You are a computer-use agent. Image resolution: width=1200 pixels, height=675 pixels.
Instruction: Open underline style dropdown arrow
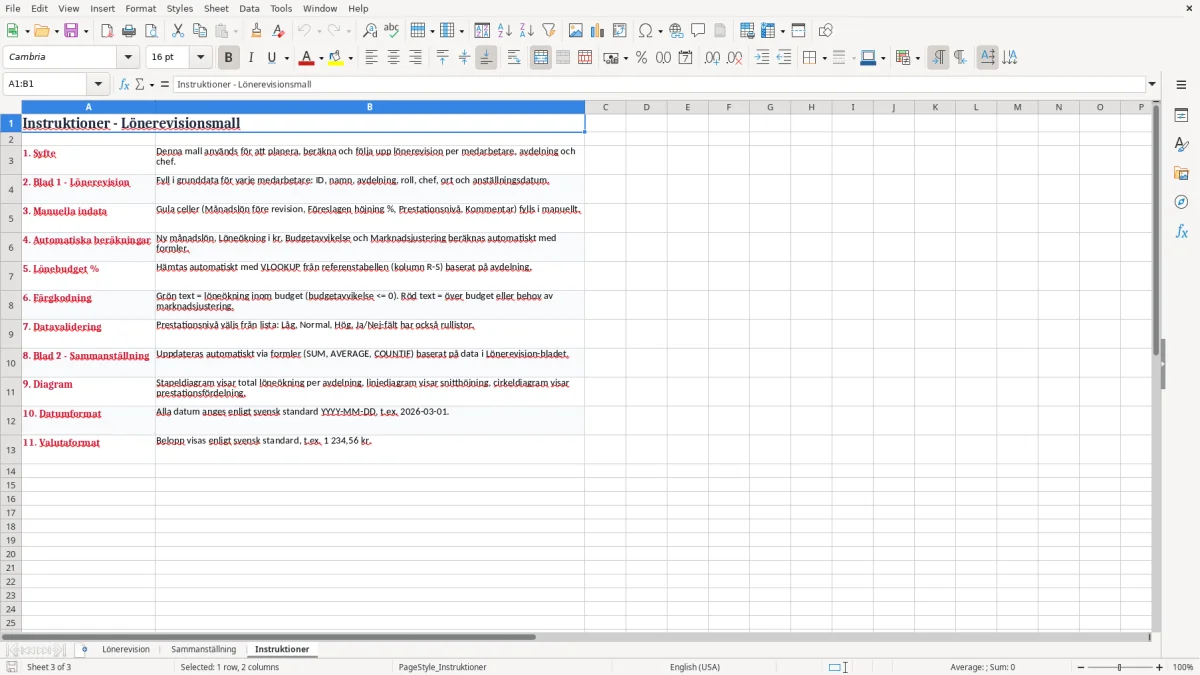(286, 58)
